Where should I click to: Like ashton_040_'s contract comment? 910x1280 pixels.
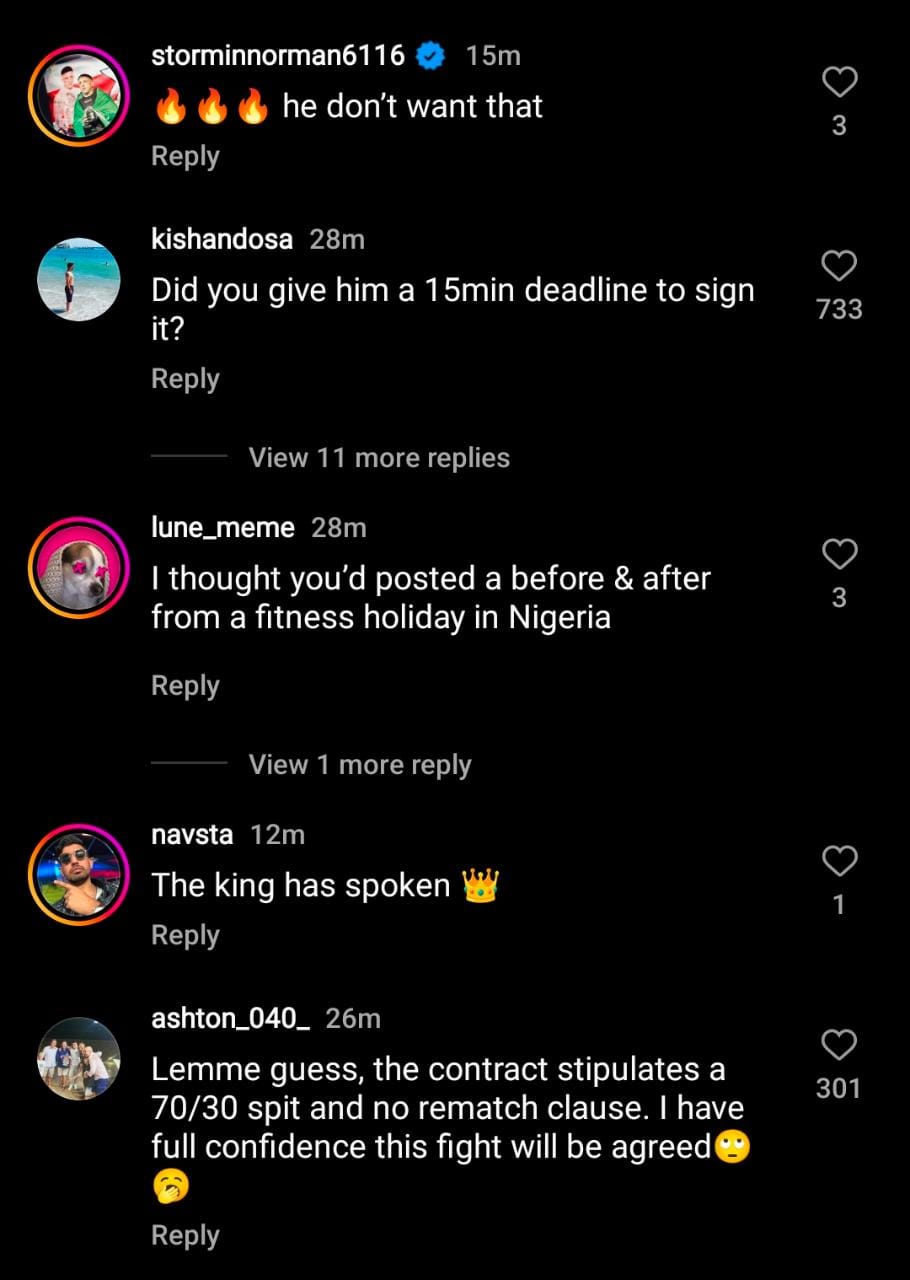pos(839,1045)
